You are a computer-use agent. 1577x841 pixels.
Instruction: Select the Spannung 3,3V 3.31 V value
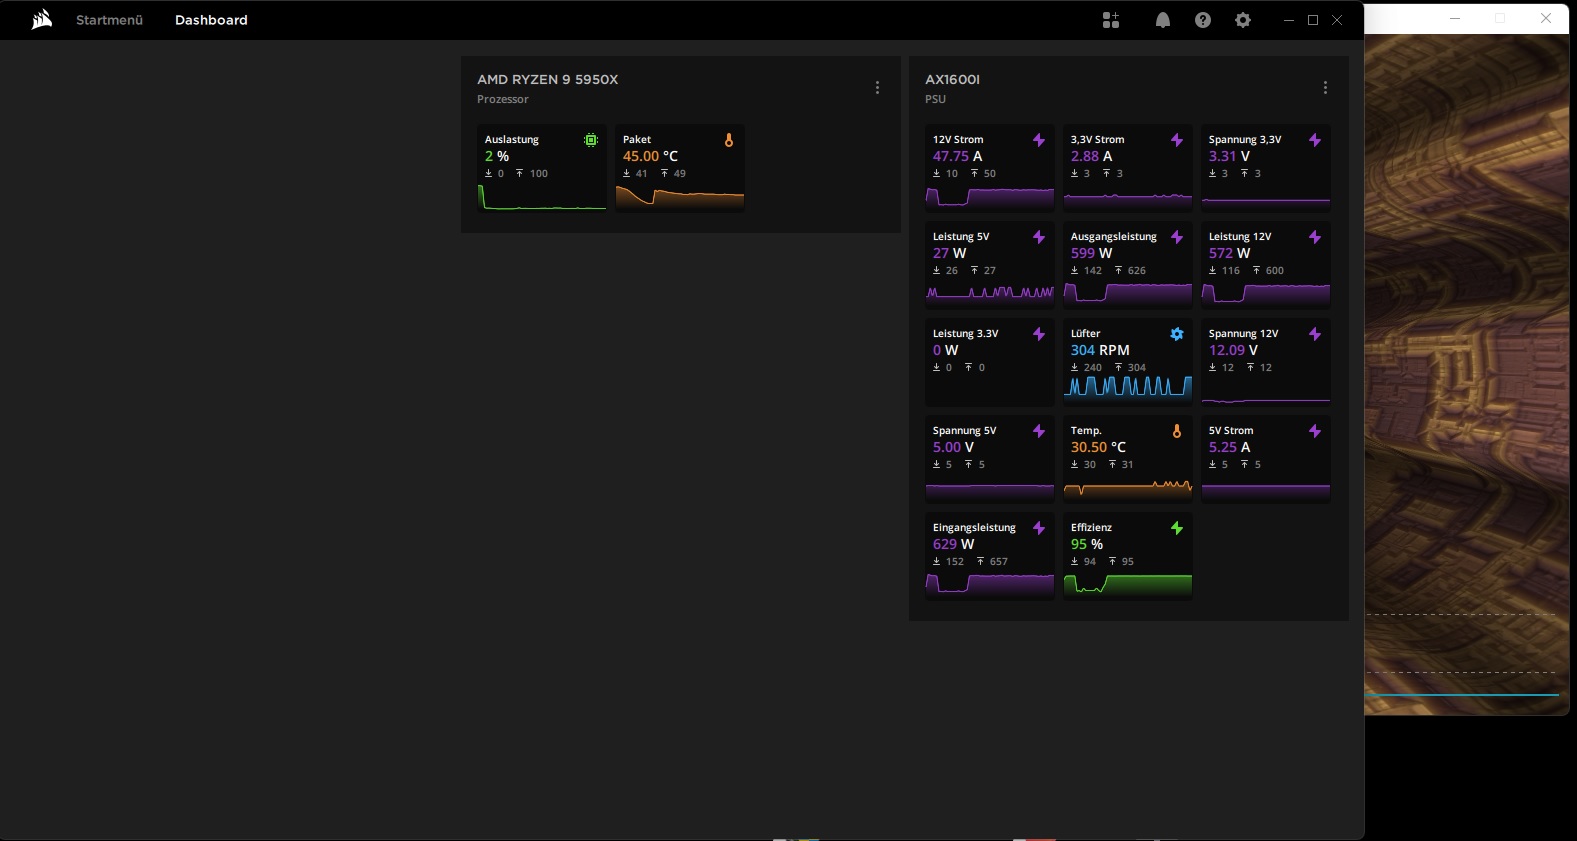pos(1229,156)
